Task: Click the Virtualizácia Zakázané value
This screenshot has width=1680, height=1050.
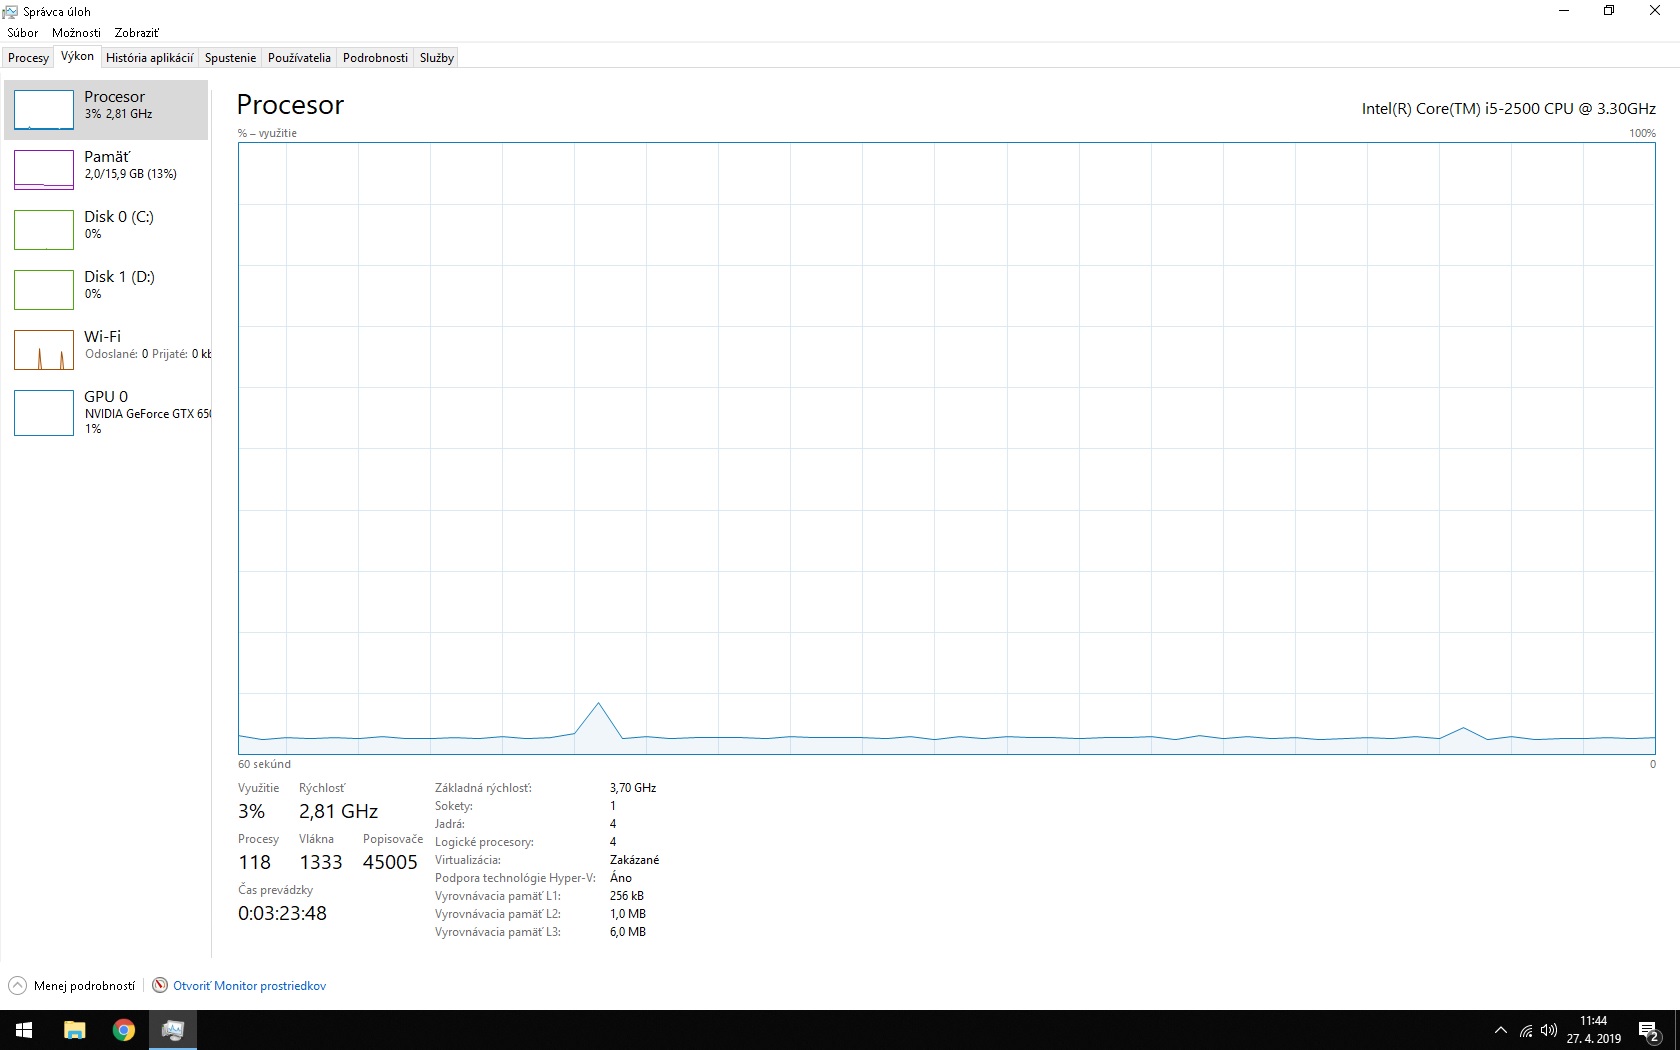Action: (x=634, y=860)
